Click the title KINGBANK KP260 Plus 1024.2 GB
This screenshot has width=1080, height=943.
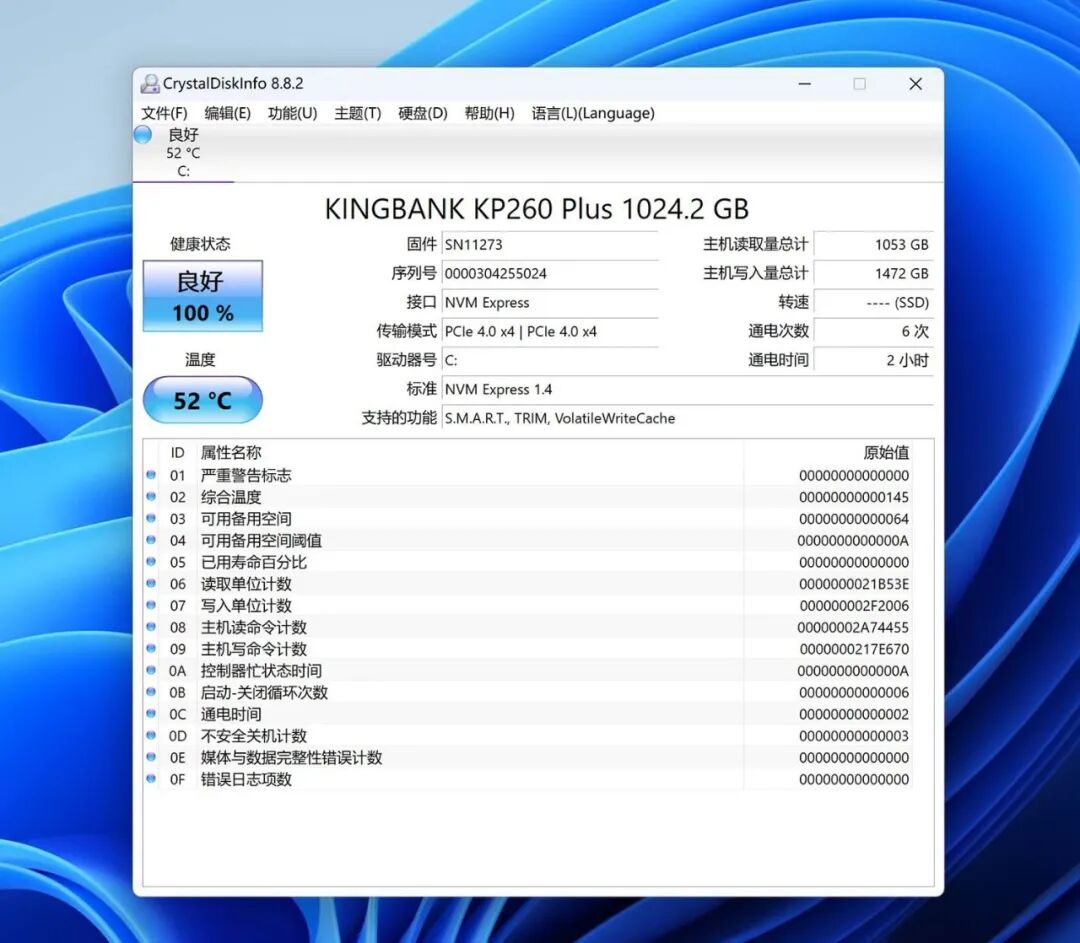537,209
